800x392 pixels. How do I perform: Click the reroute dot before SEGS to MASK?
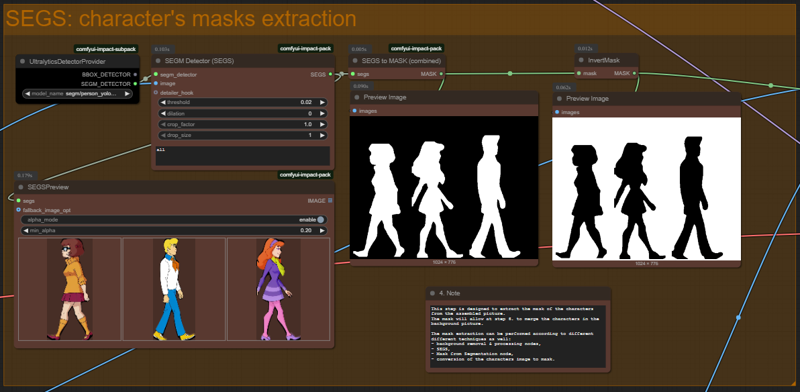pyautogui.click(x=342, y=74)
